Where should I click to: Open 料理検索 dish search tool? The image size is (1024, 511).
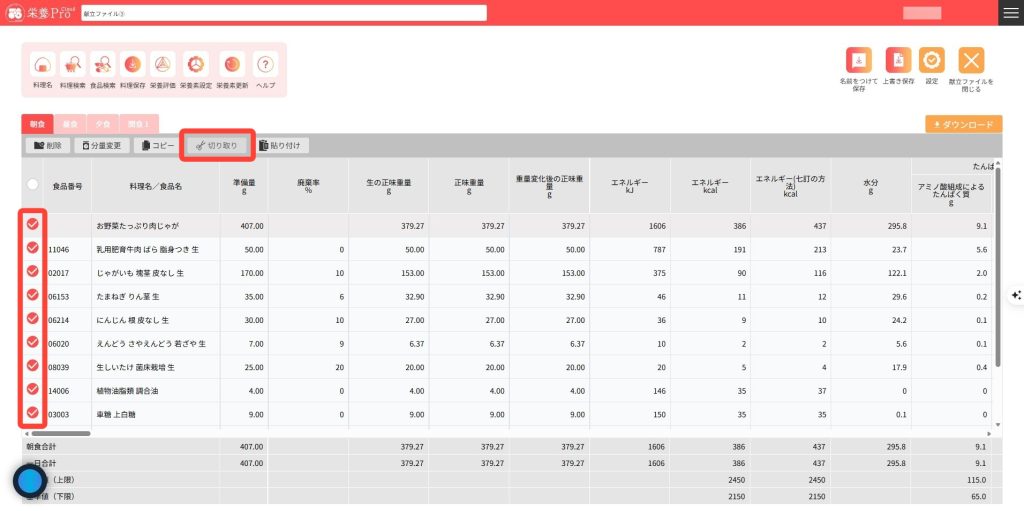point(73,65)
